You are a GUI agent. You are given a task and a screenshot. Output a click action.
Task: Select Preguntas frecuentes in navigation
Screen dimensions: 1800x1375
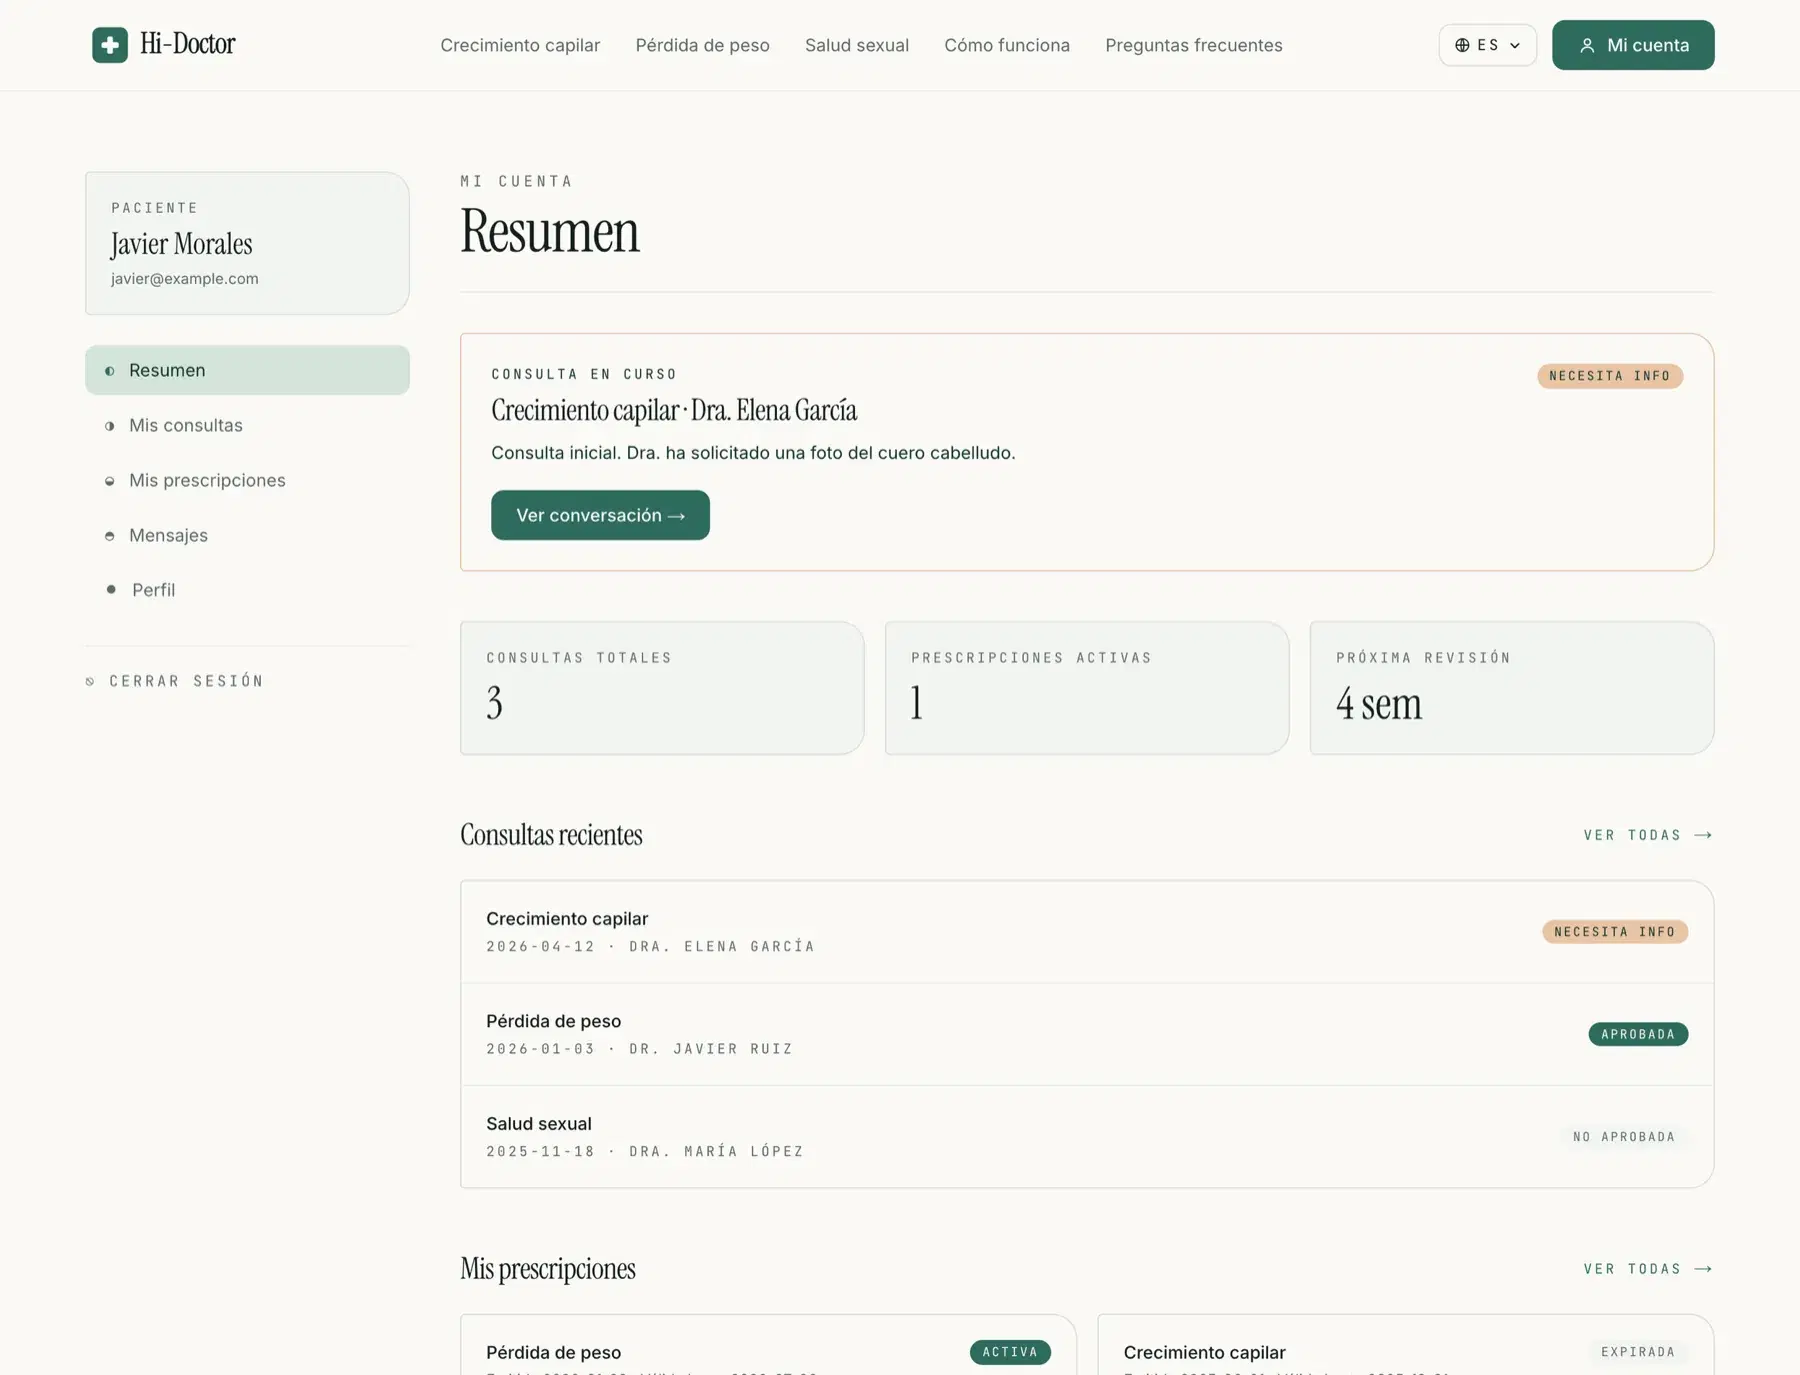click(x=1193, y=45)
